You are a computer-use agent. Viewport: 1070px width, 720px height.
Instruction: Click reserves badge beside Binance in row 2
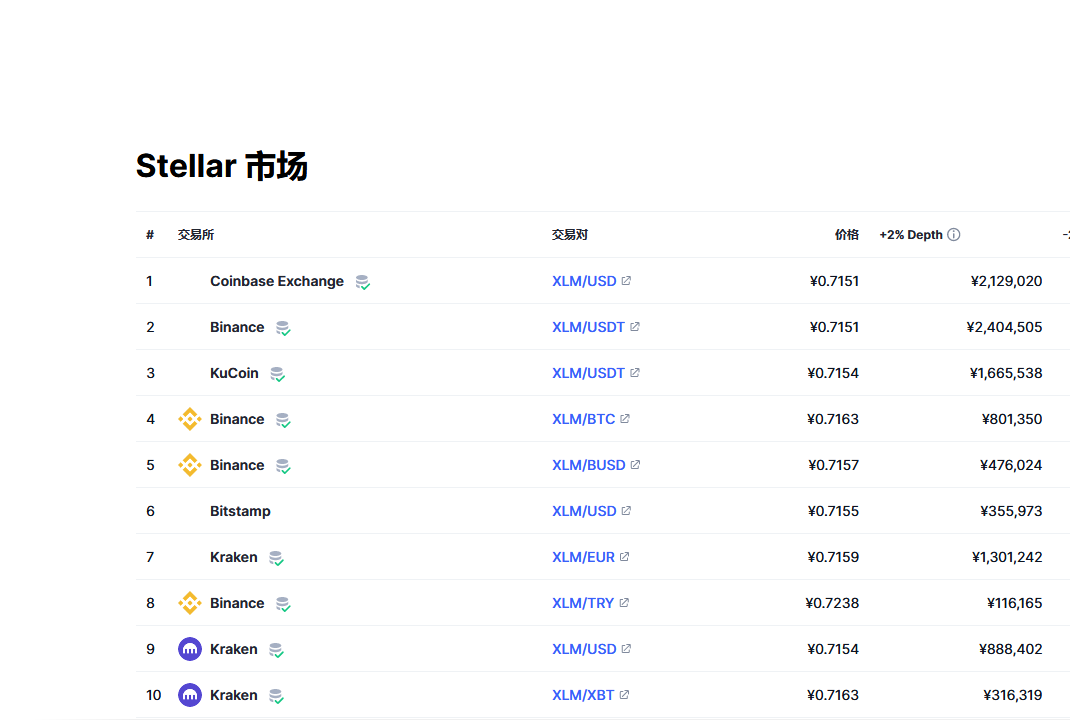coord(283,328)
